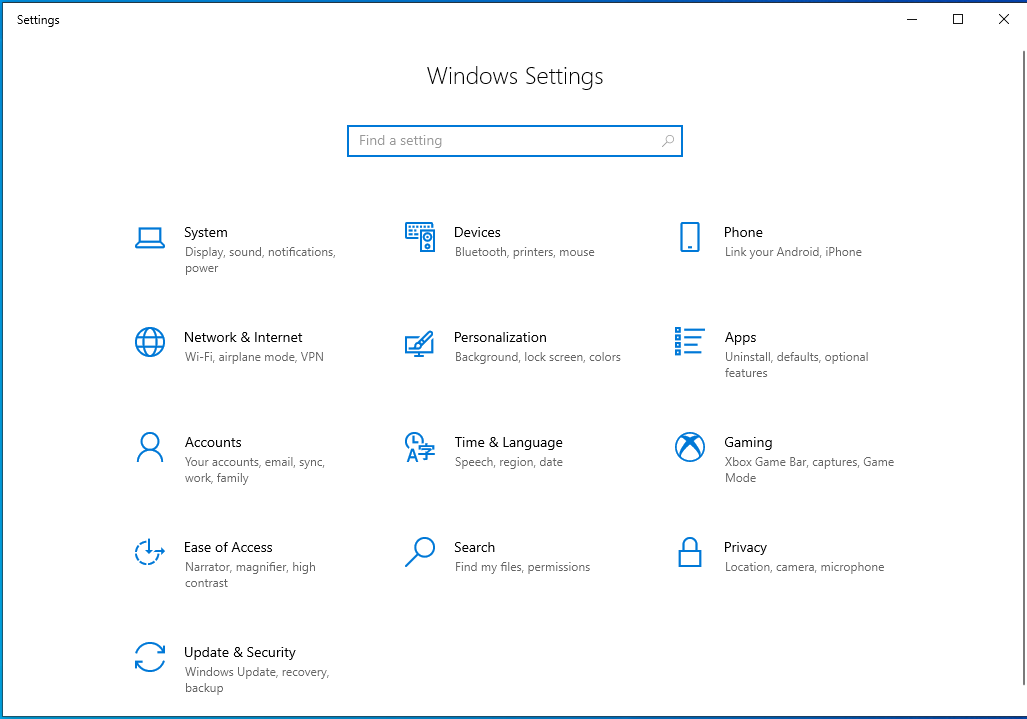The image size is (1027, 719).
Task: Open Update & Security settings
Action: pyautogui.click(x=239, y=652)
